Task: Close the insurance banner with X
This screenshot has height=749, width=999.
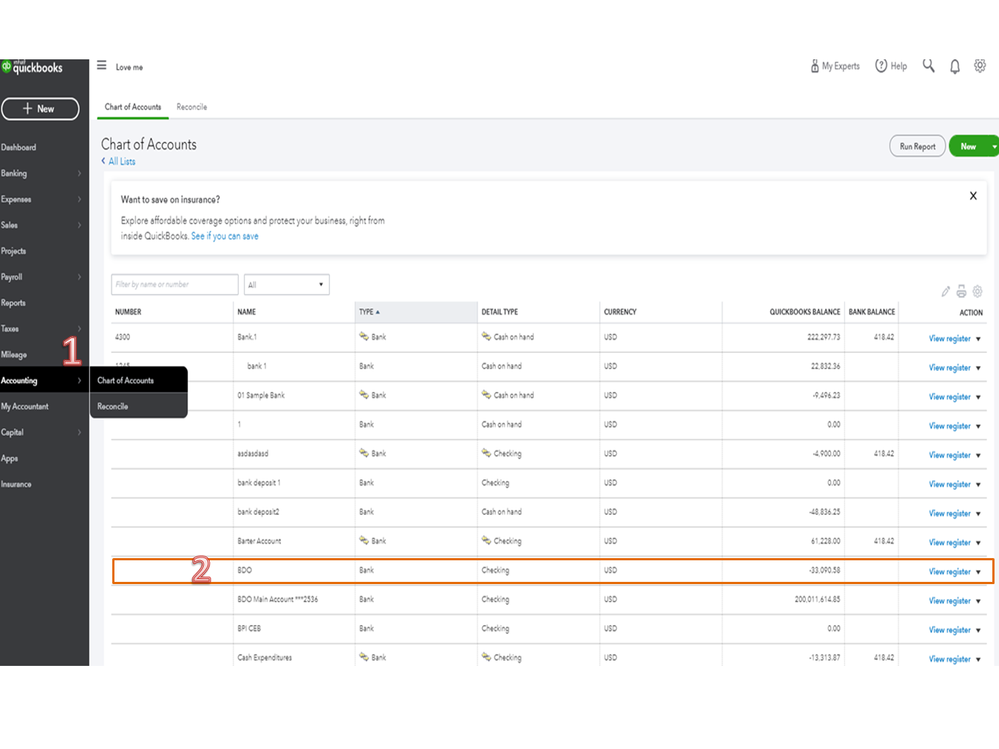Action: click(x=973, y=196)
